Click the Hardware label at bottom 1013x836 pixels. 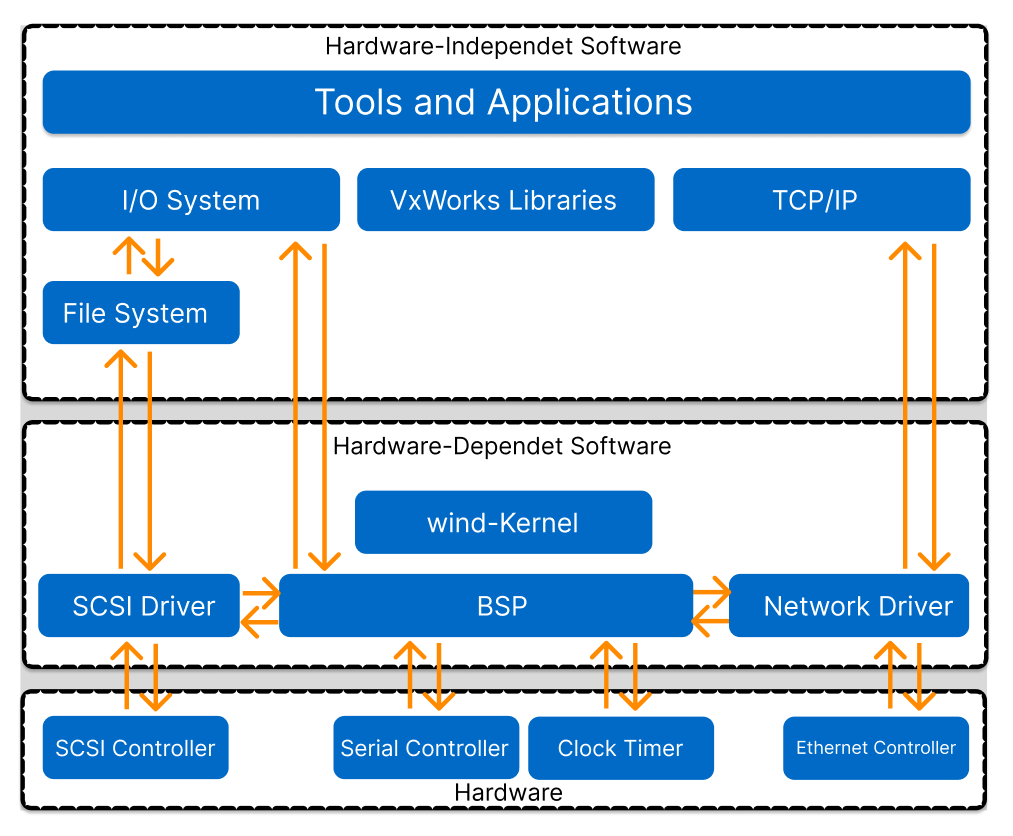pos(506,792)
